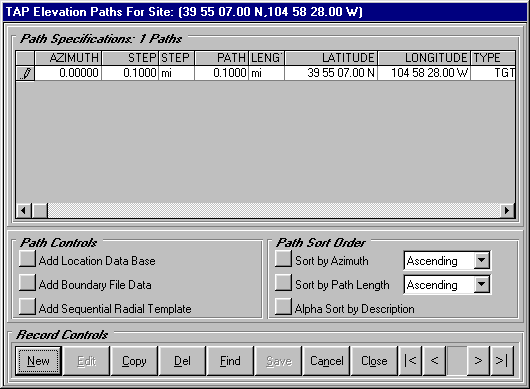This screenshot has width=530, height=389.
Task: Click the horizontal scrollbar thumb
Action: click(x=40, y=211)
